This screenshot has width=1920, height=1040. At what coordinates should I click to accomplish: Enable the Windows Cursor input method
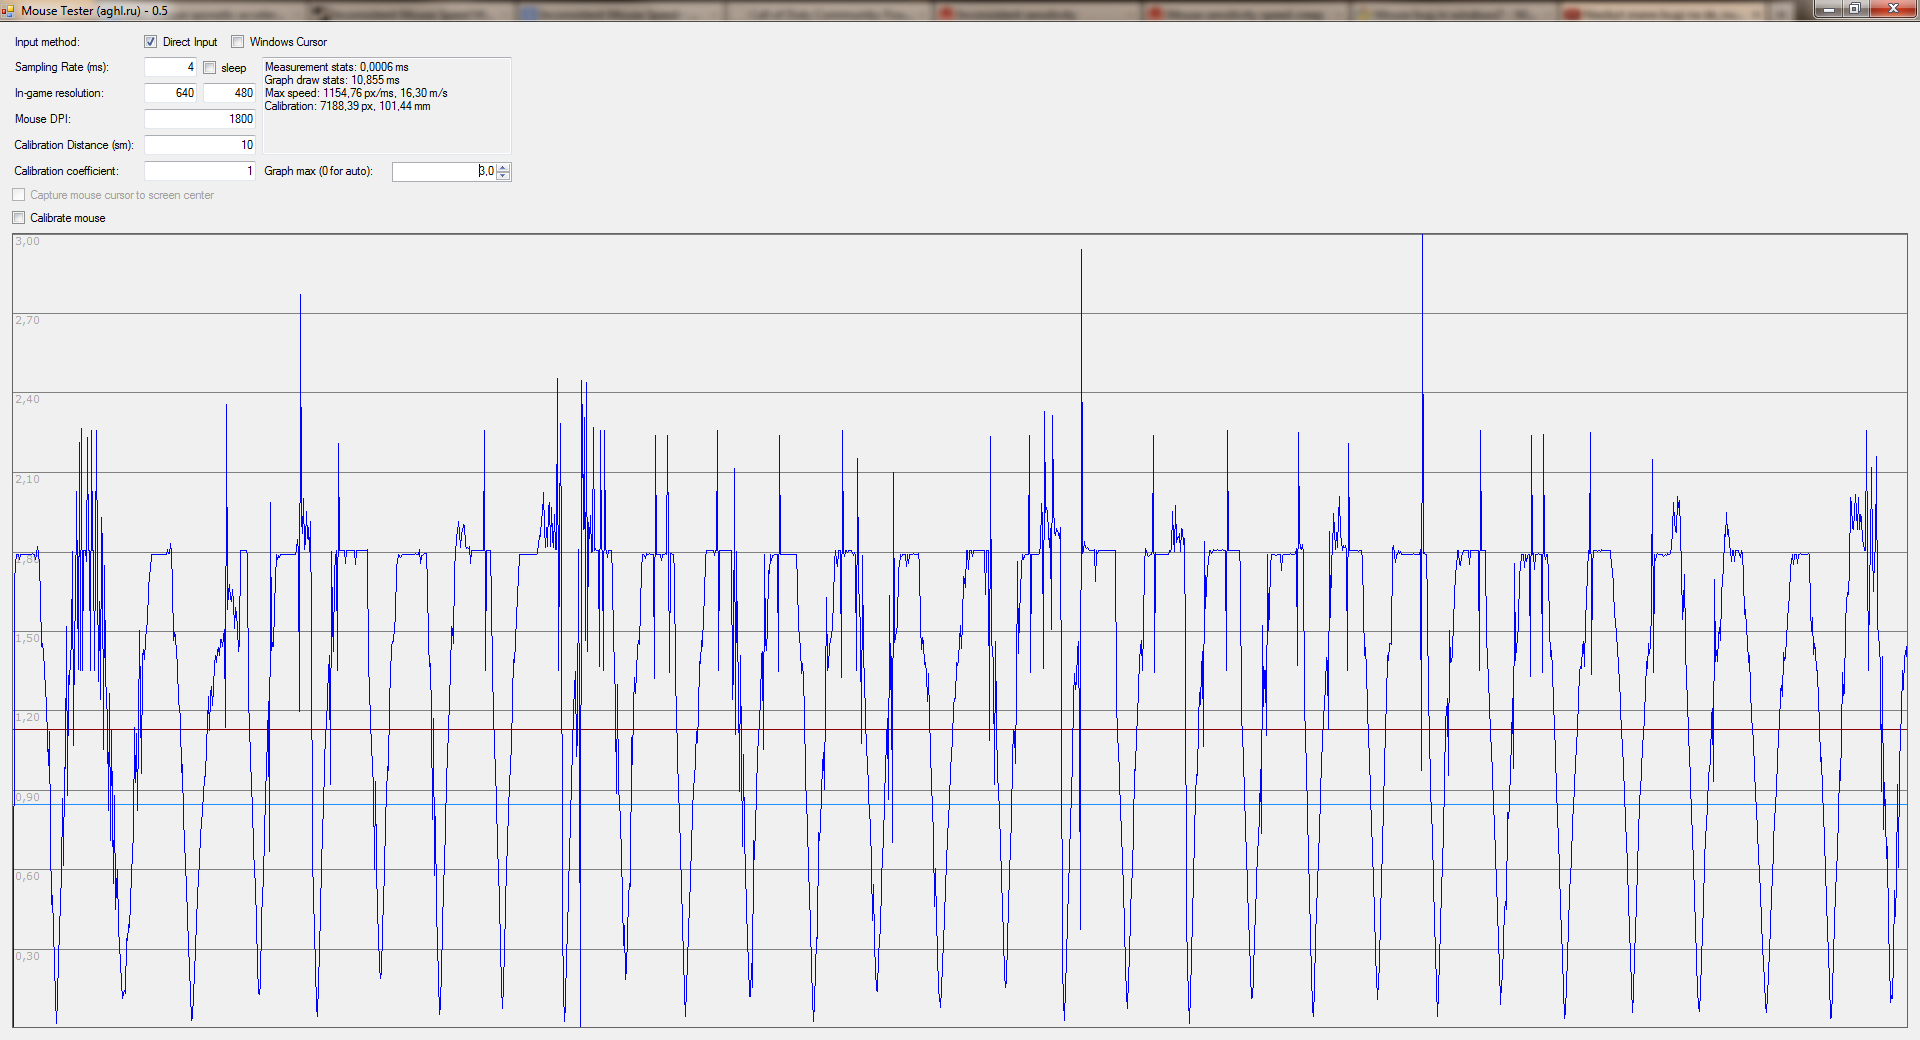(238, 42)
